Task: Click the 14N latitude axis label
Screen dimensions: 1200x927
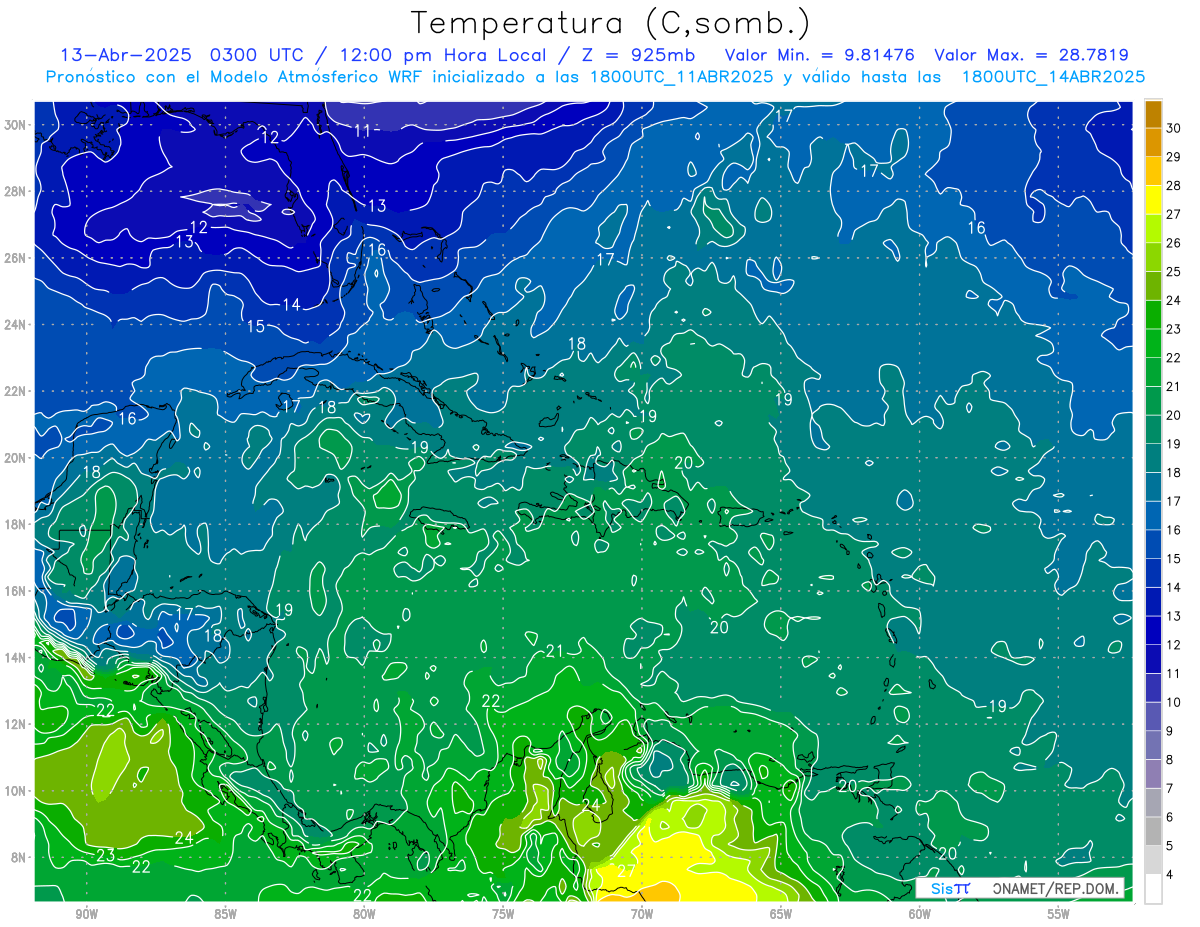Action: pyautogui.click(x=17, y=657)
